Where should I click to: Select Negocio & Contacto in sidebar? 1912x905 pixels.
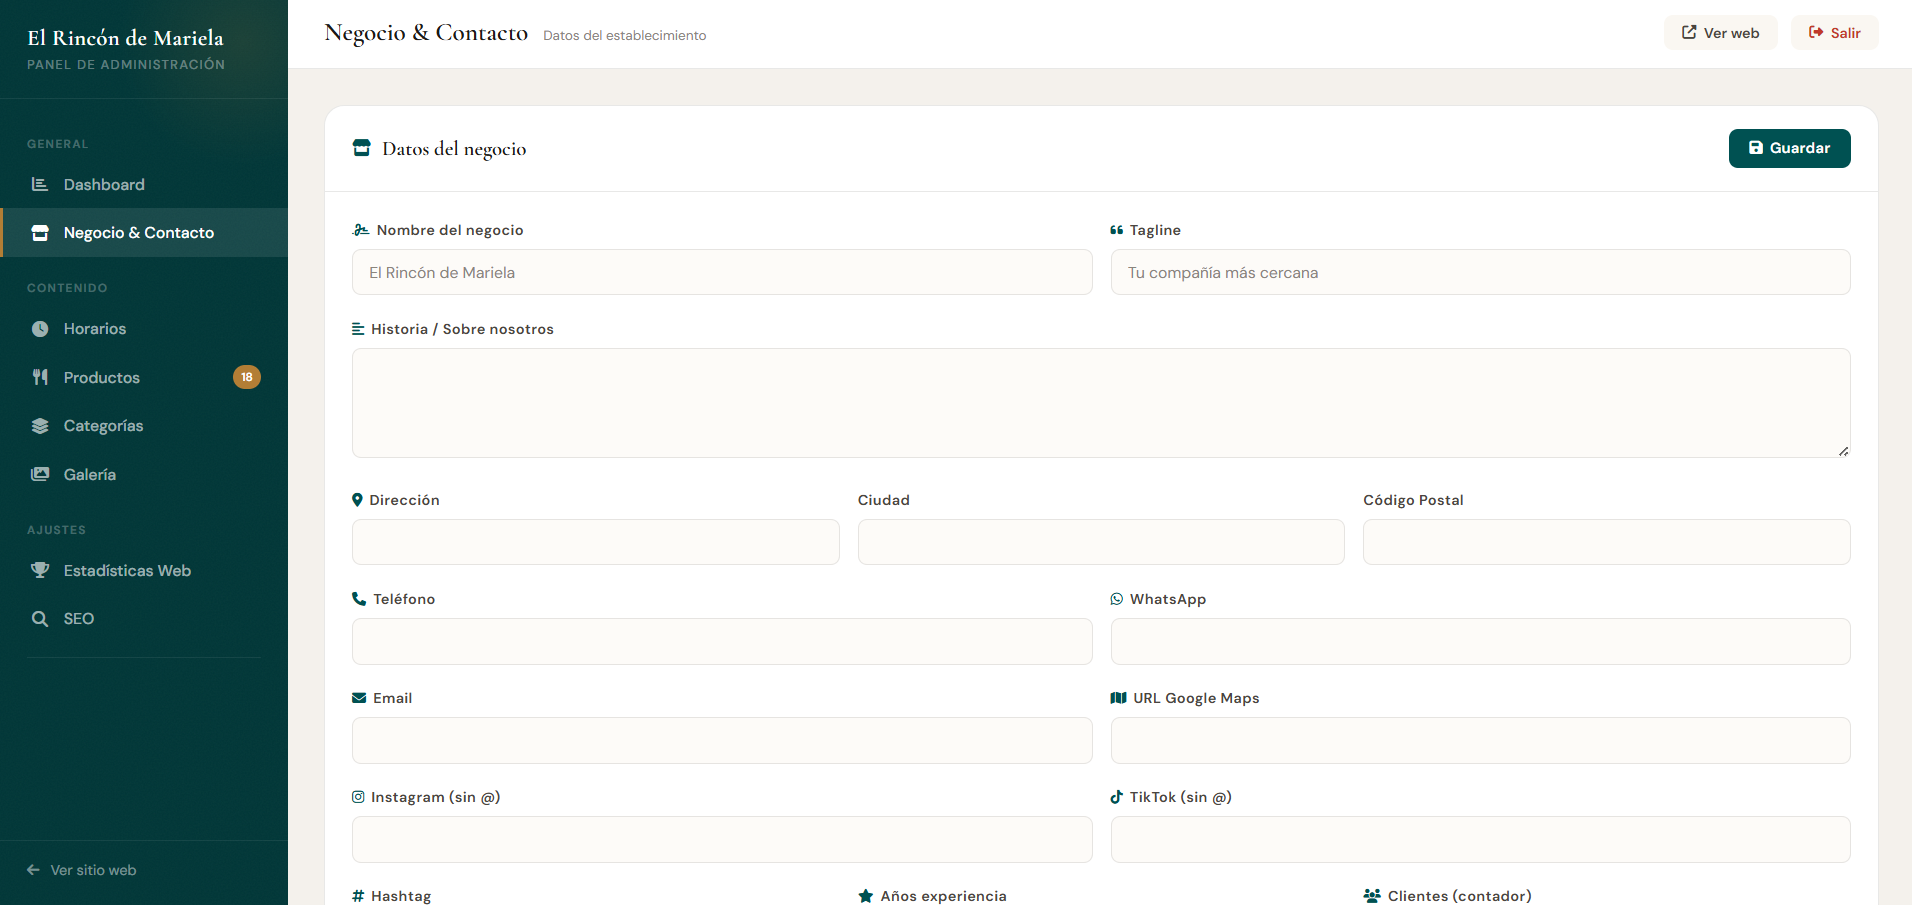click(144, 233)
